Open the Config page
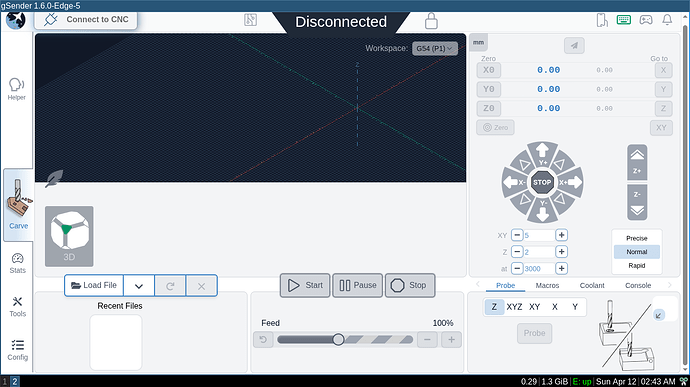Viewport: 690px width, 387px height. (x=18, y=350)
